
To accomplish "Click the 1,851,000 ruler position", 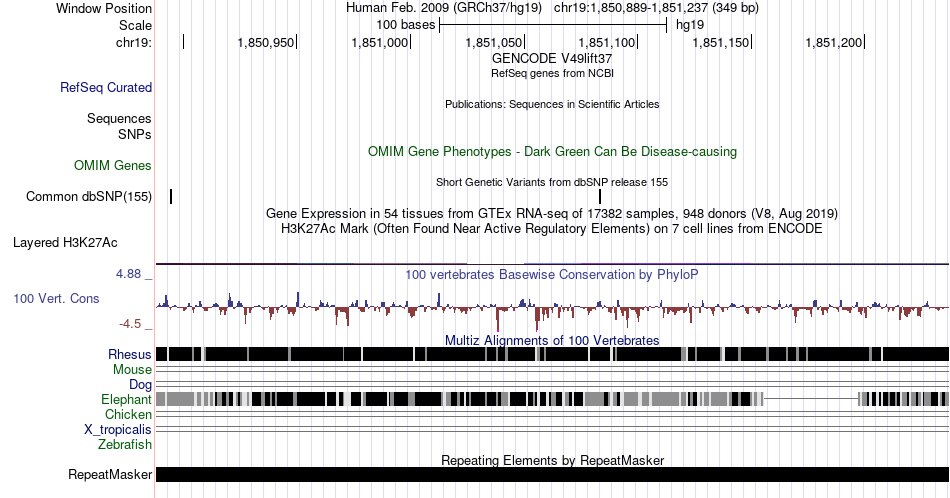I will click(x=379, y=42).
